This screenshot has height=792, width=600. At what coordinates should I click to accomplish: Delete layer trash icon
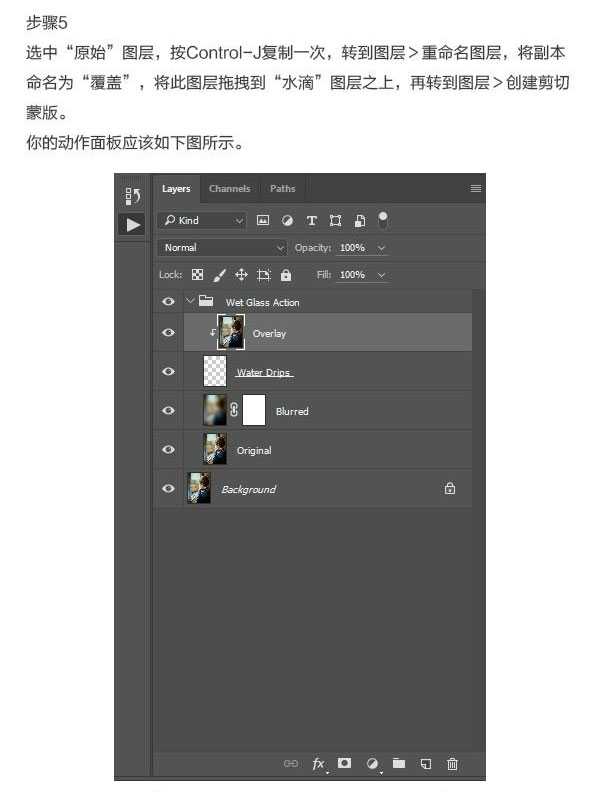(452, 764)
